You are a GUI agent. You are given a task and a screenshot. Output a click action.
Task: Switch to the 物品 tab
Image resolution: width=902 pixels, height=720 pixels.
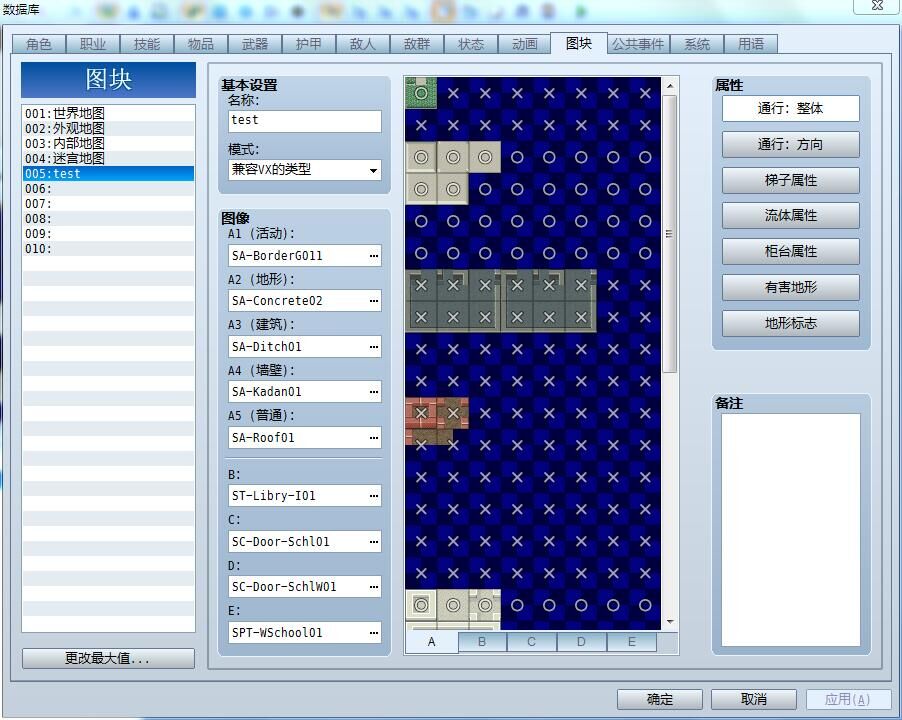pos(201,44)
